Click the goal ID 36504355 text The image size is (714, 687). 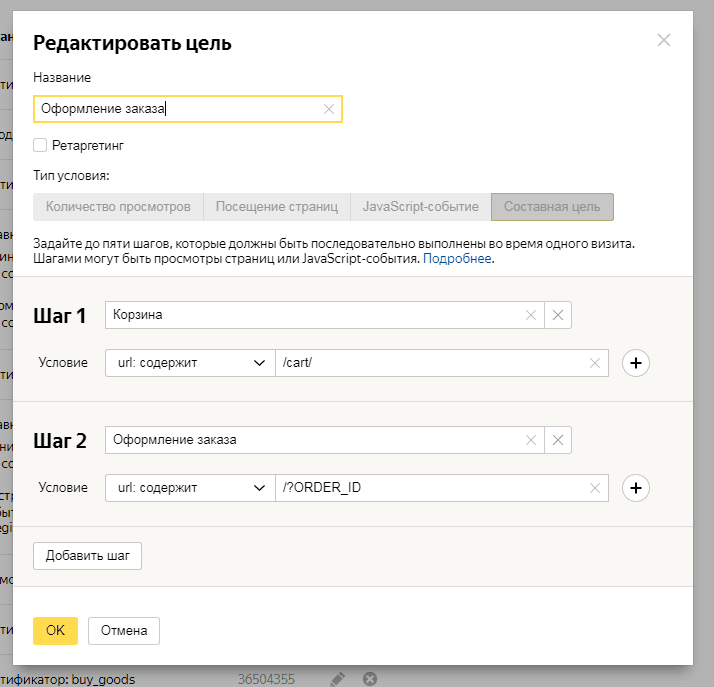(266, 679)
